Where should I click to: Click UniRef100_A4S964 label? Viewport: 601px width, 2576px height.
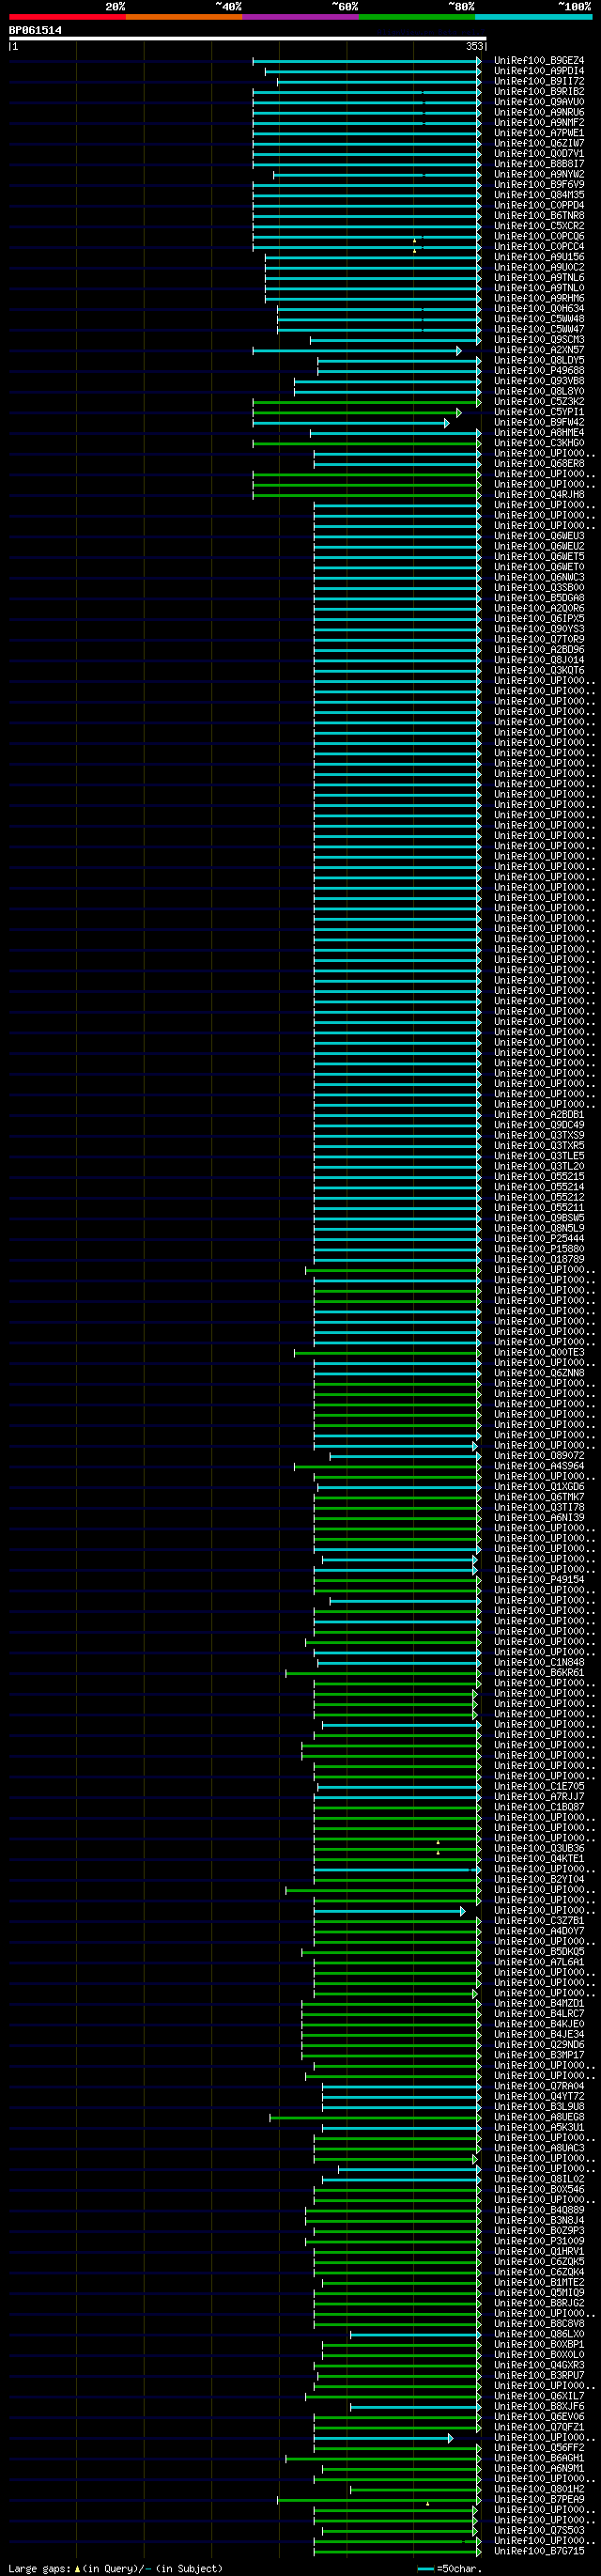pos(539,1466)
